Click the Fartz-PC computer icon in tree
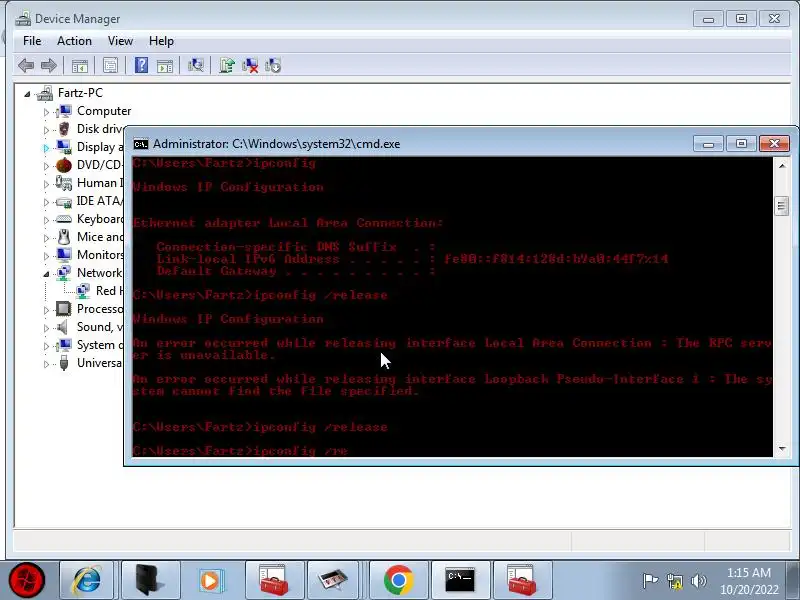The image size is (800, 600). coord(45,93)
